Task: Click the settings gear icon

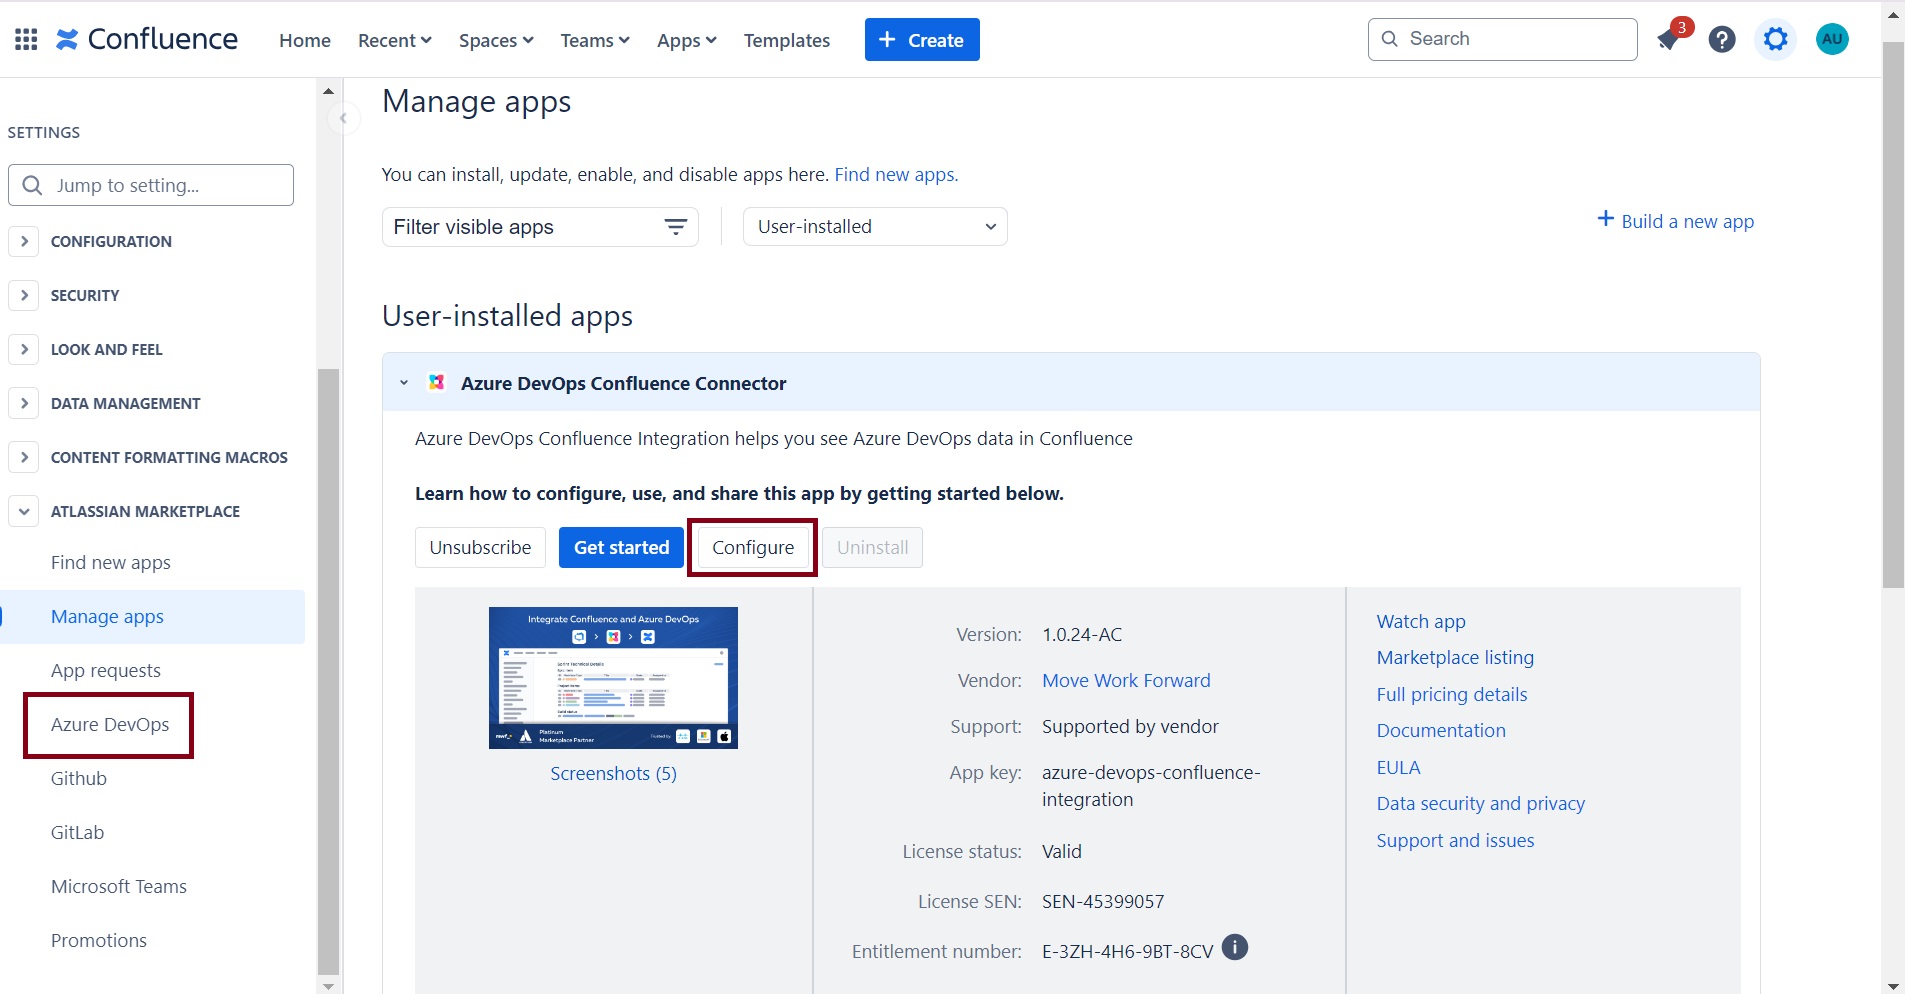Action: tap(1775, 39)
